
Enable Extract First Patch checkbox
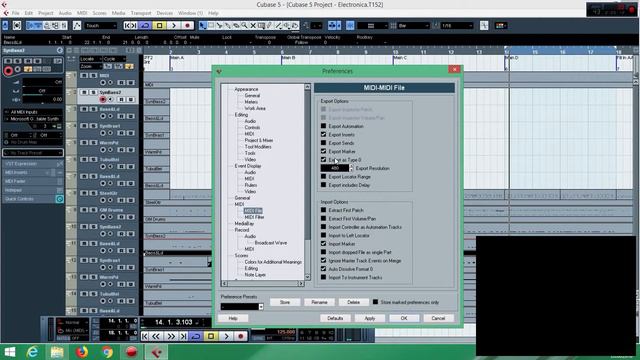(323, 210)
